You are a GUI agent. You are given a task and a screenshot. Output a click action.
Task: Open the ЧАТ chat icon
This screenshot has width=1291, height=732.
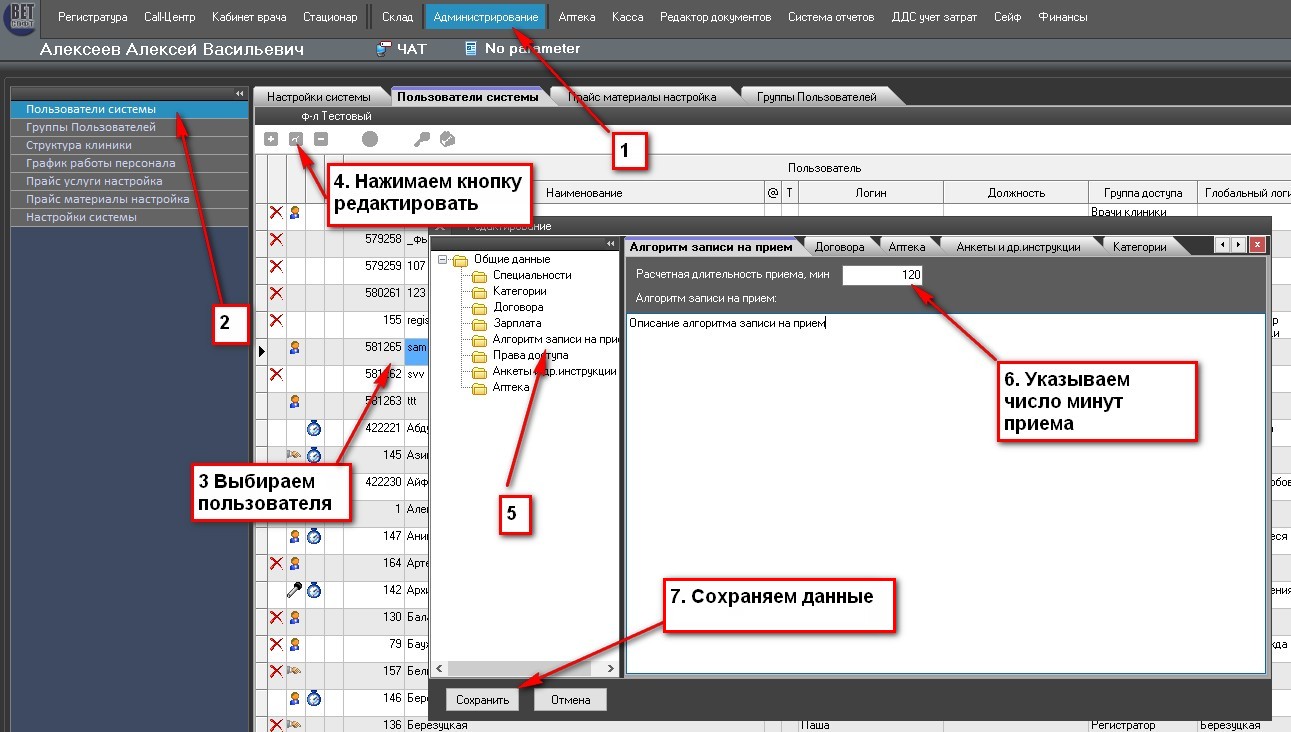point(383,49)
